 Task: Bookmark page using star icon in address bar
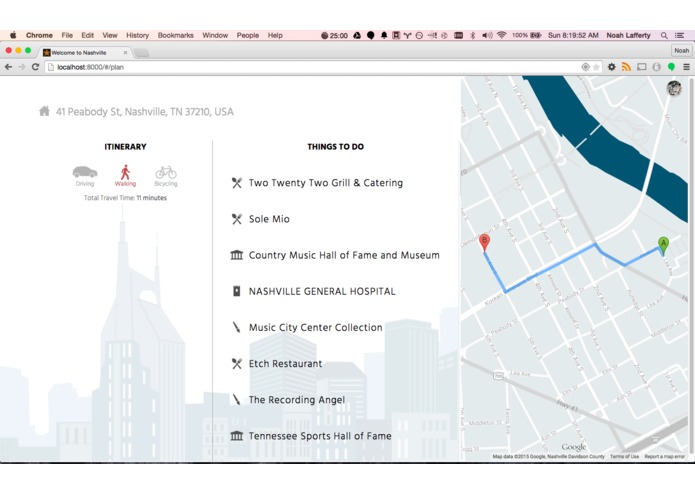[x=596, y=67]
